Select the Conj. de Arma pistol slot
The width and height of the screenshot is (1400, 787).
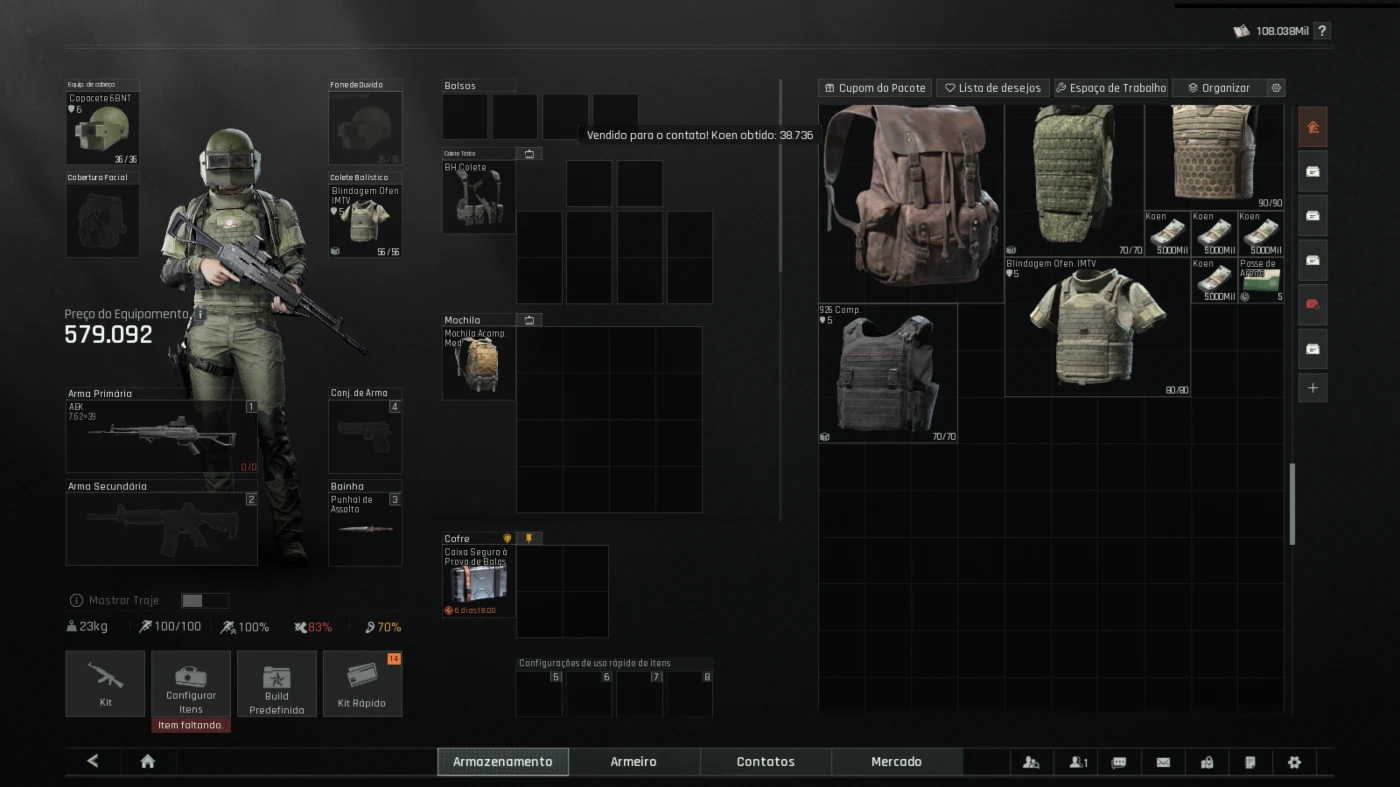click(365, 437)
